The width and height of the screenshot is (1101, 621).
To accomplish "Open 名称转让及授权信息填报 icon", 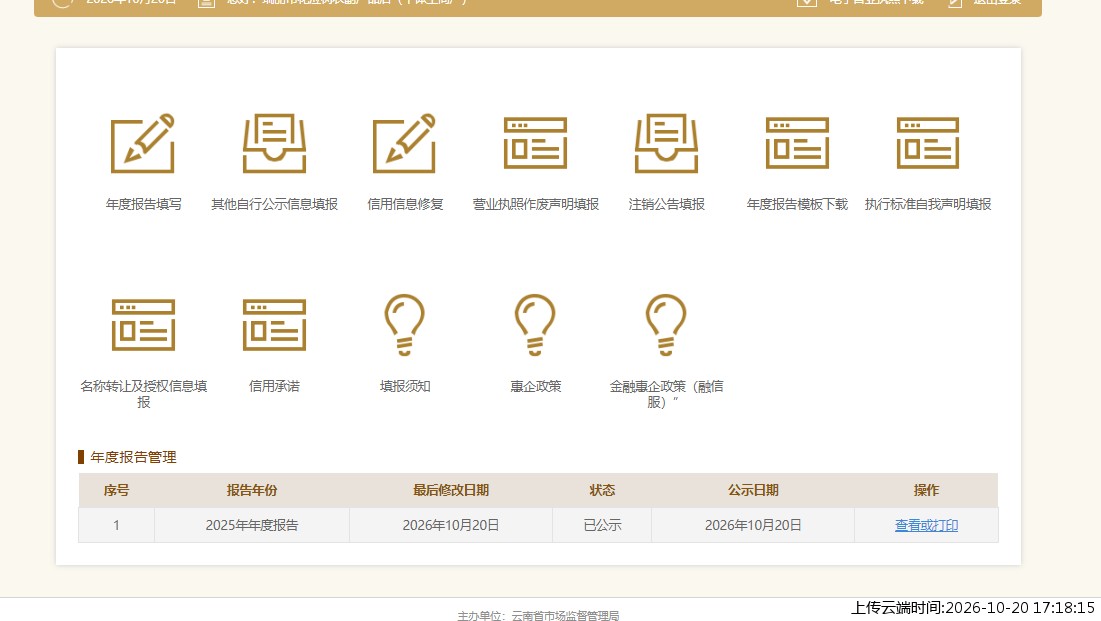I will (143, 325).
